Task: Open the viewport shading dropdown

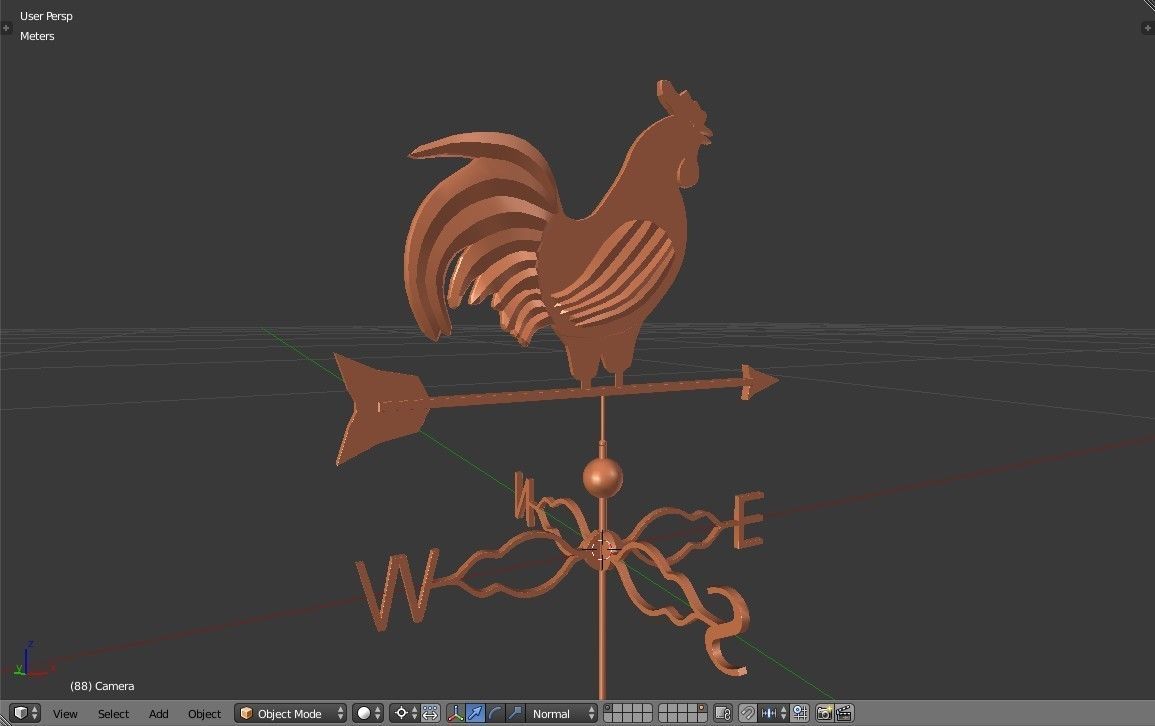Action: point(363,713)
